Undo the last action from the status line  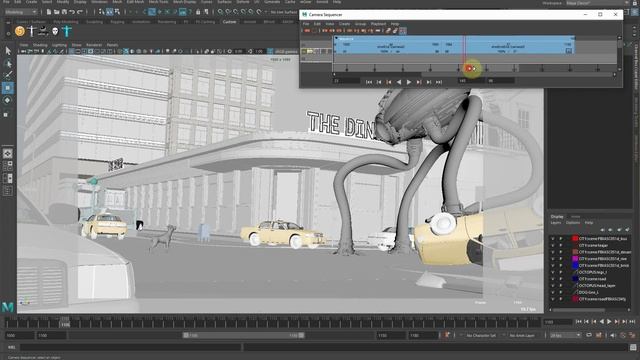point(72,12)
